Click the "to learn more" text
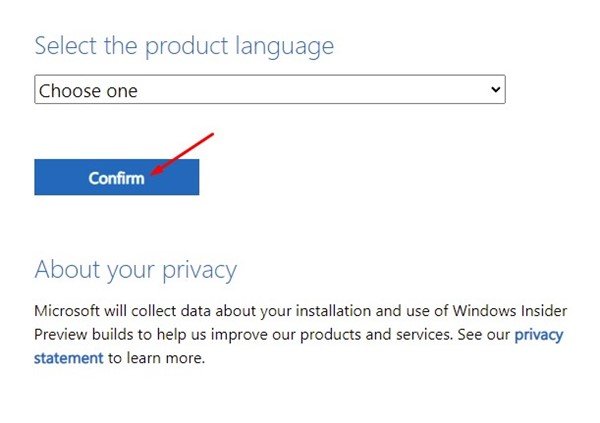600x423 pixels. (156, 357)
